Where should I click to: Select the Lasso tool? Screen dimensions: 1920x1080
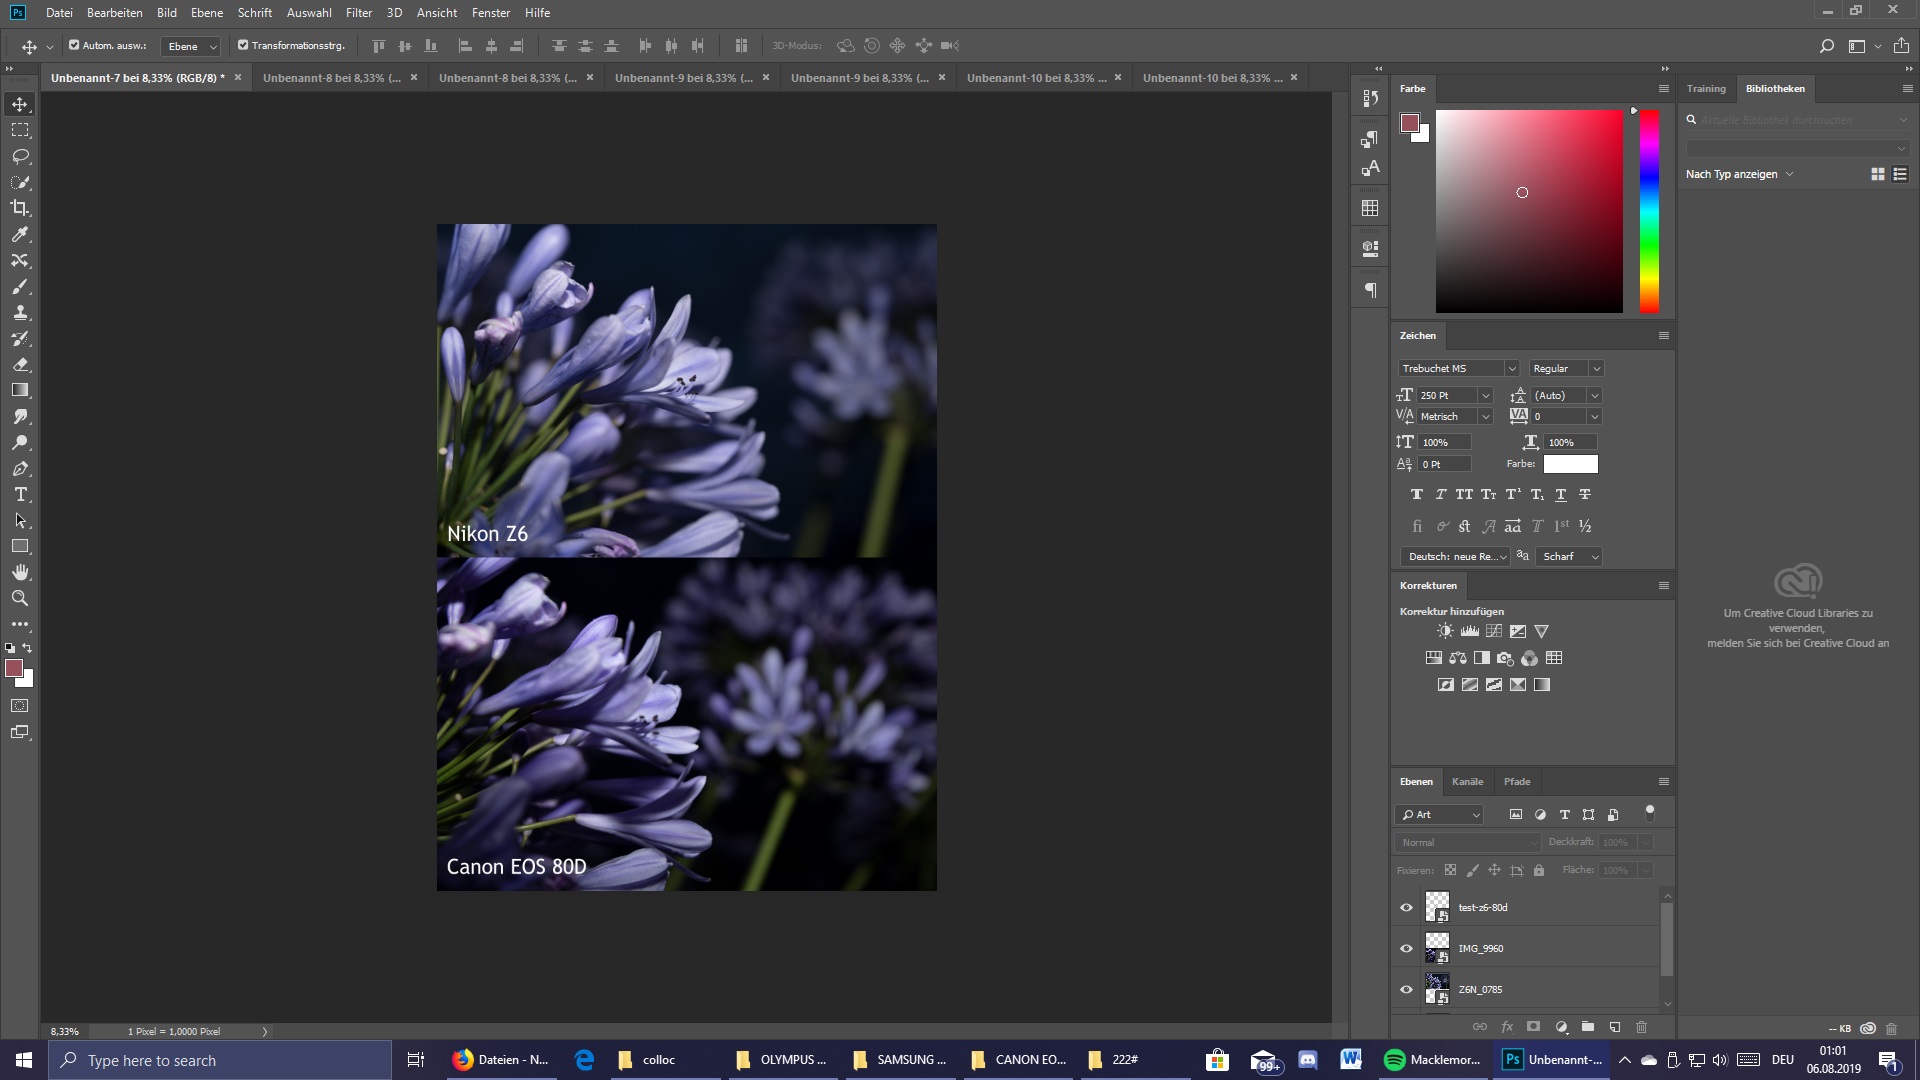point(20,156)
